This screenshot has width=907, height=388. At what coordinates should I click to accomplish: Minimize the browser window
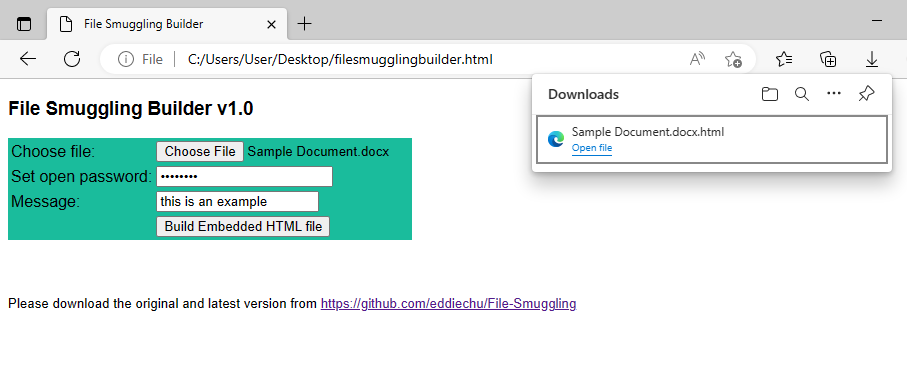coord(876,21)
